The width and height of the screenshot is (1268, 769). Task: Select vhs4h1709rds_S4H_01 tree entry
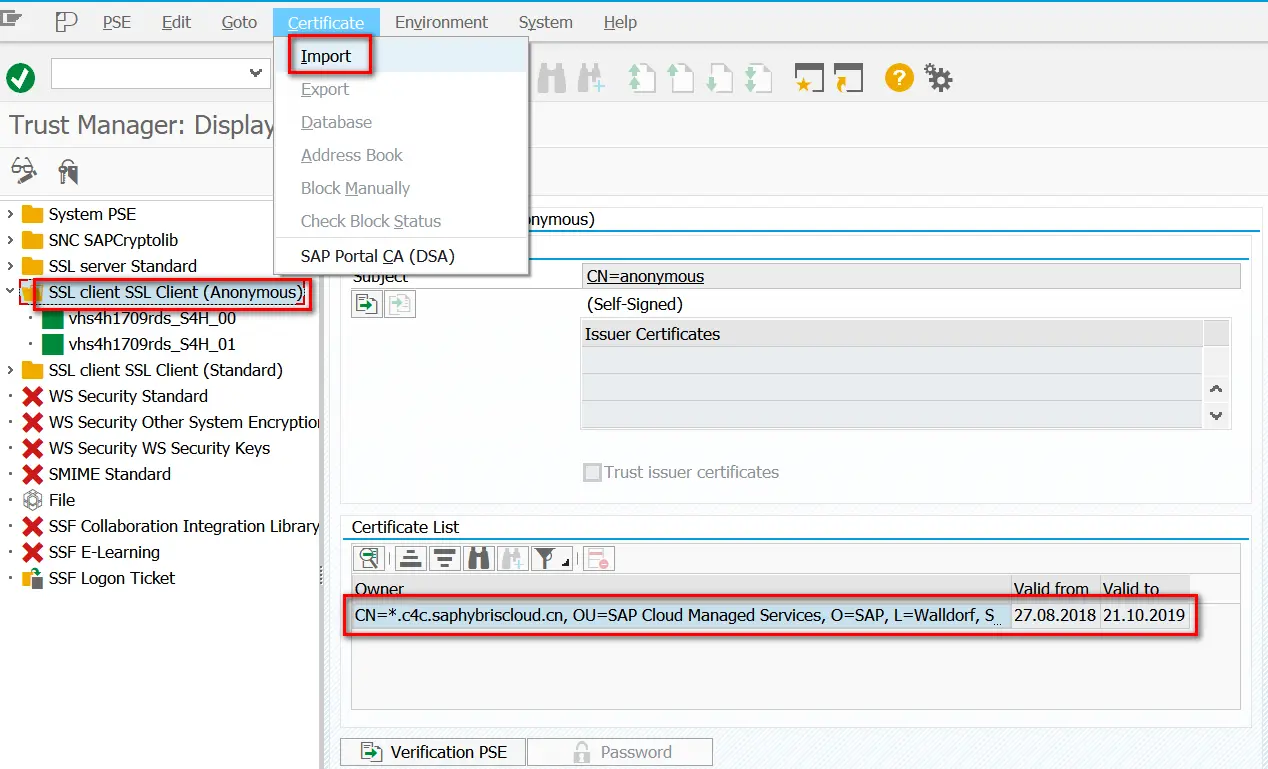[x=152, y=344]
